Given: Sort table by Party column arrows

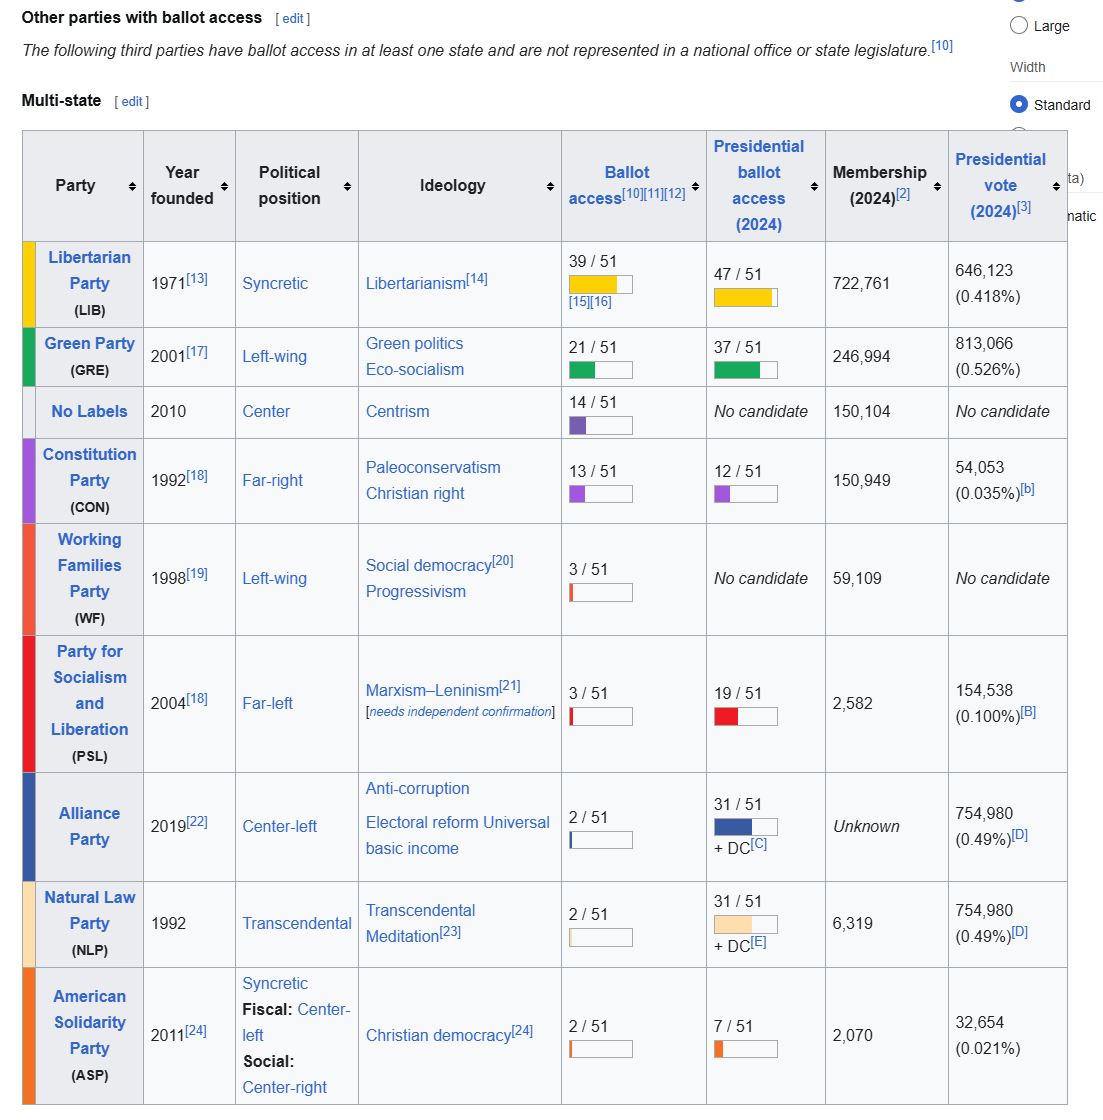Looking at the screenshot, I should (132, 186).
